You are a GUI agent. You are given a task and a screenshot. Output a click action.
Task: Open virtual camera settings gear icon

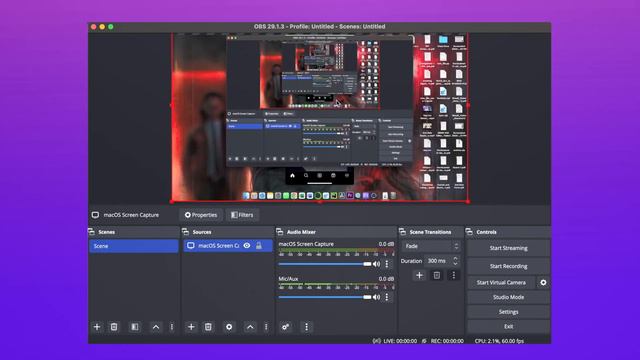[x=543, y=282]
